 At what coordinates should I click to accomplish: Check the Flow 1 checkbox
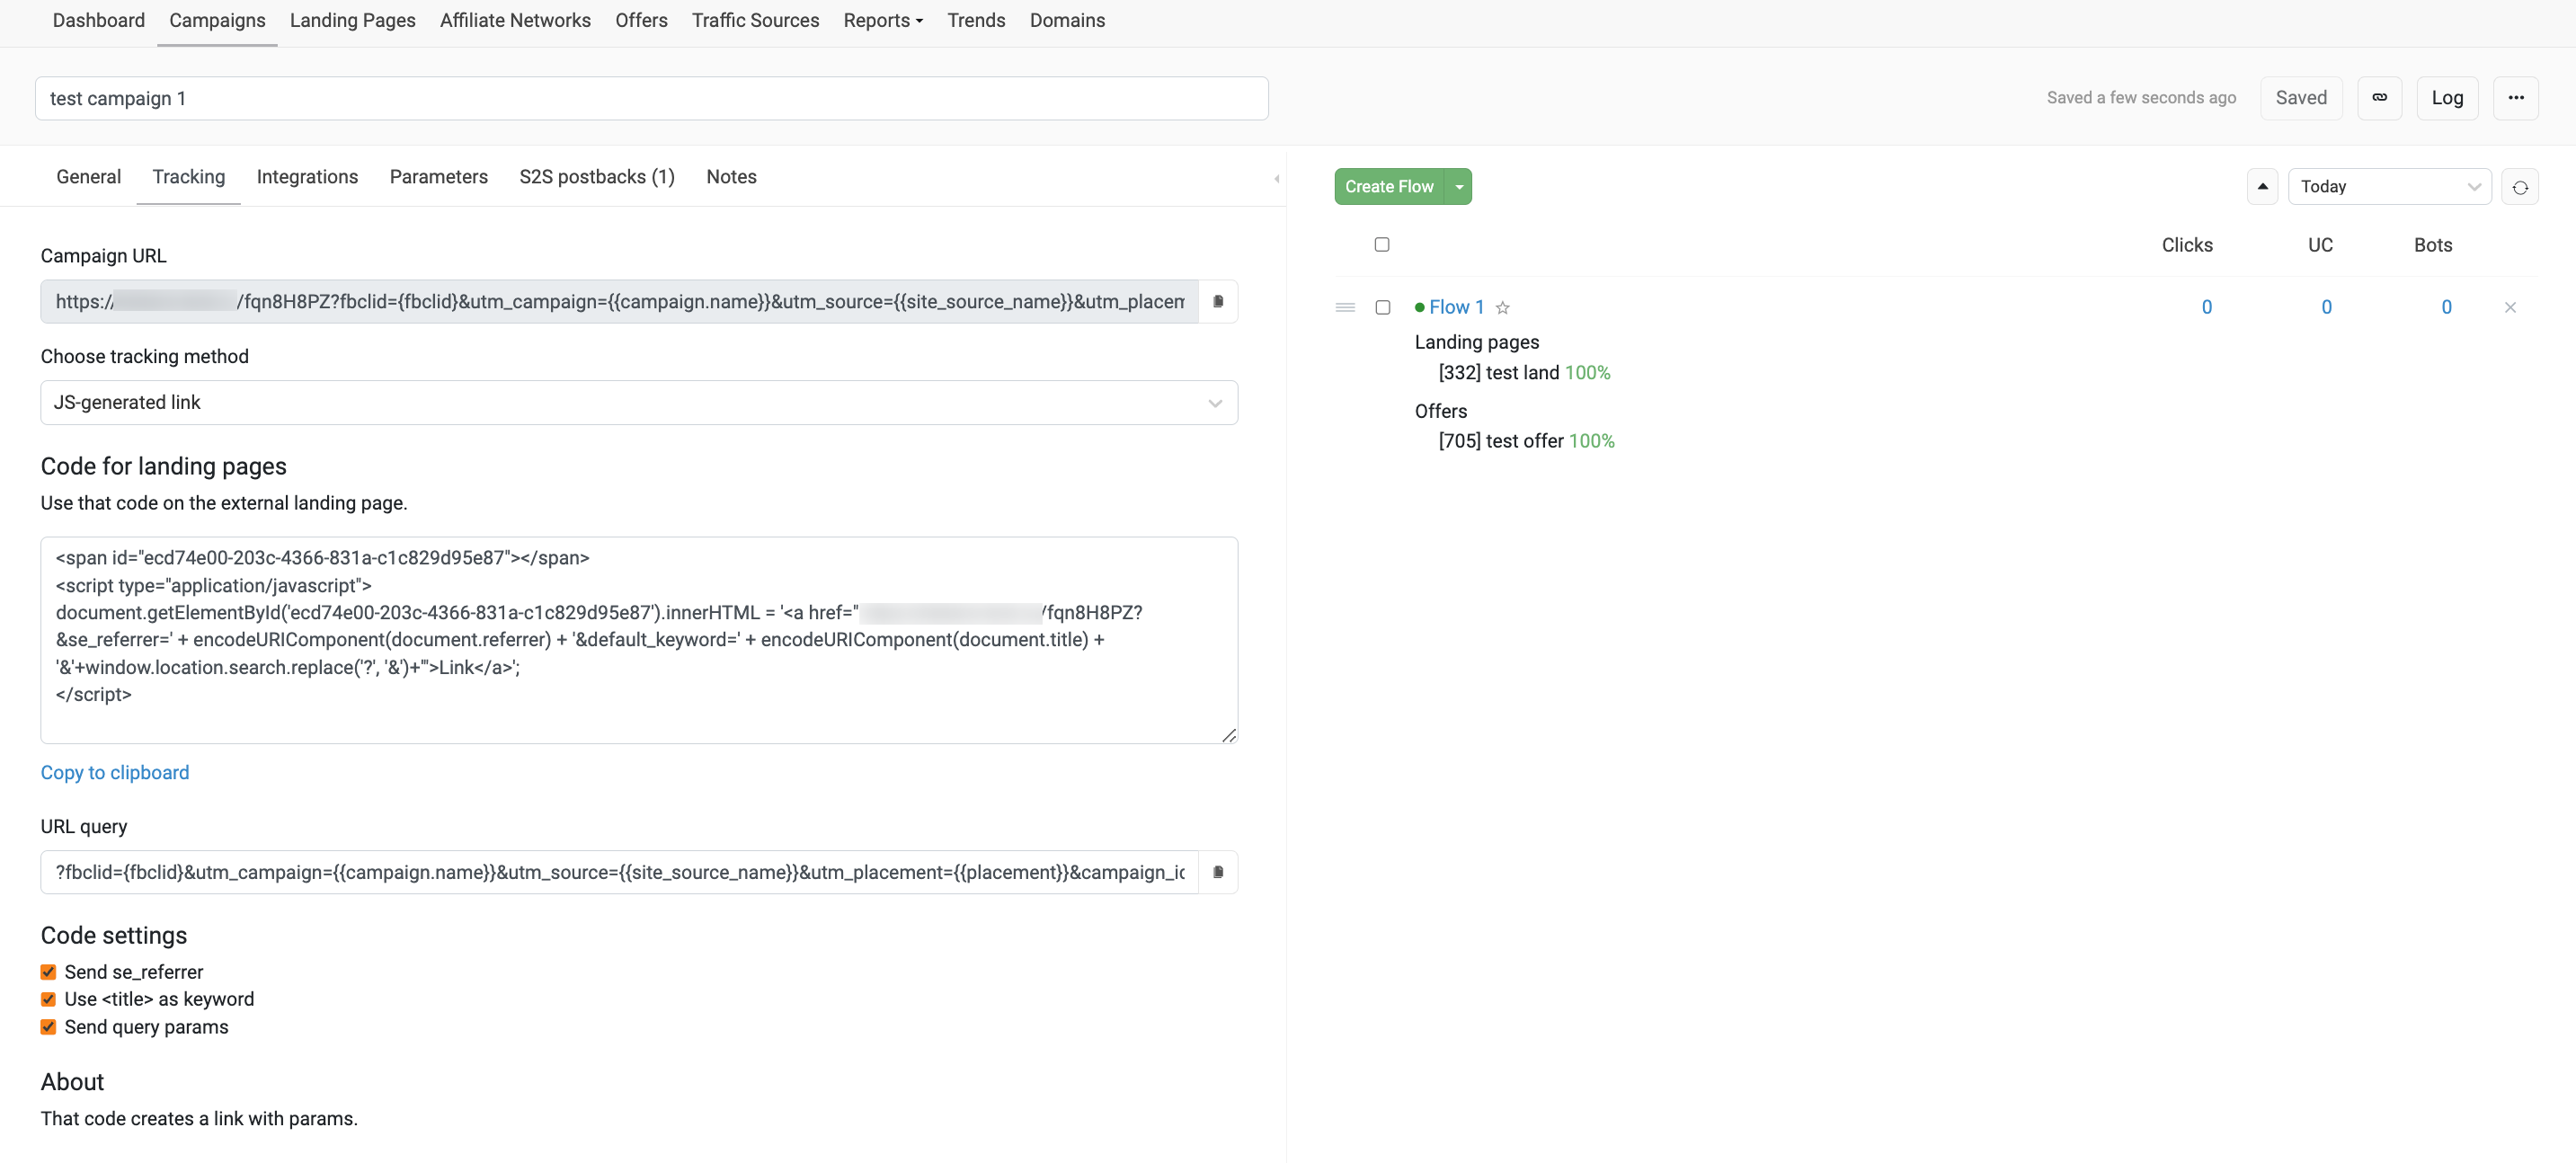[x=1382, y=308]
